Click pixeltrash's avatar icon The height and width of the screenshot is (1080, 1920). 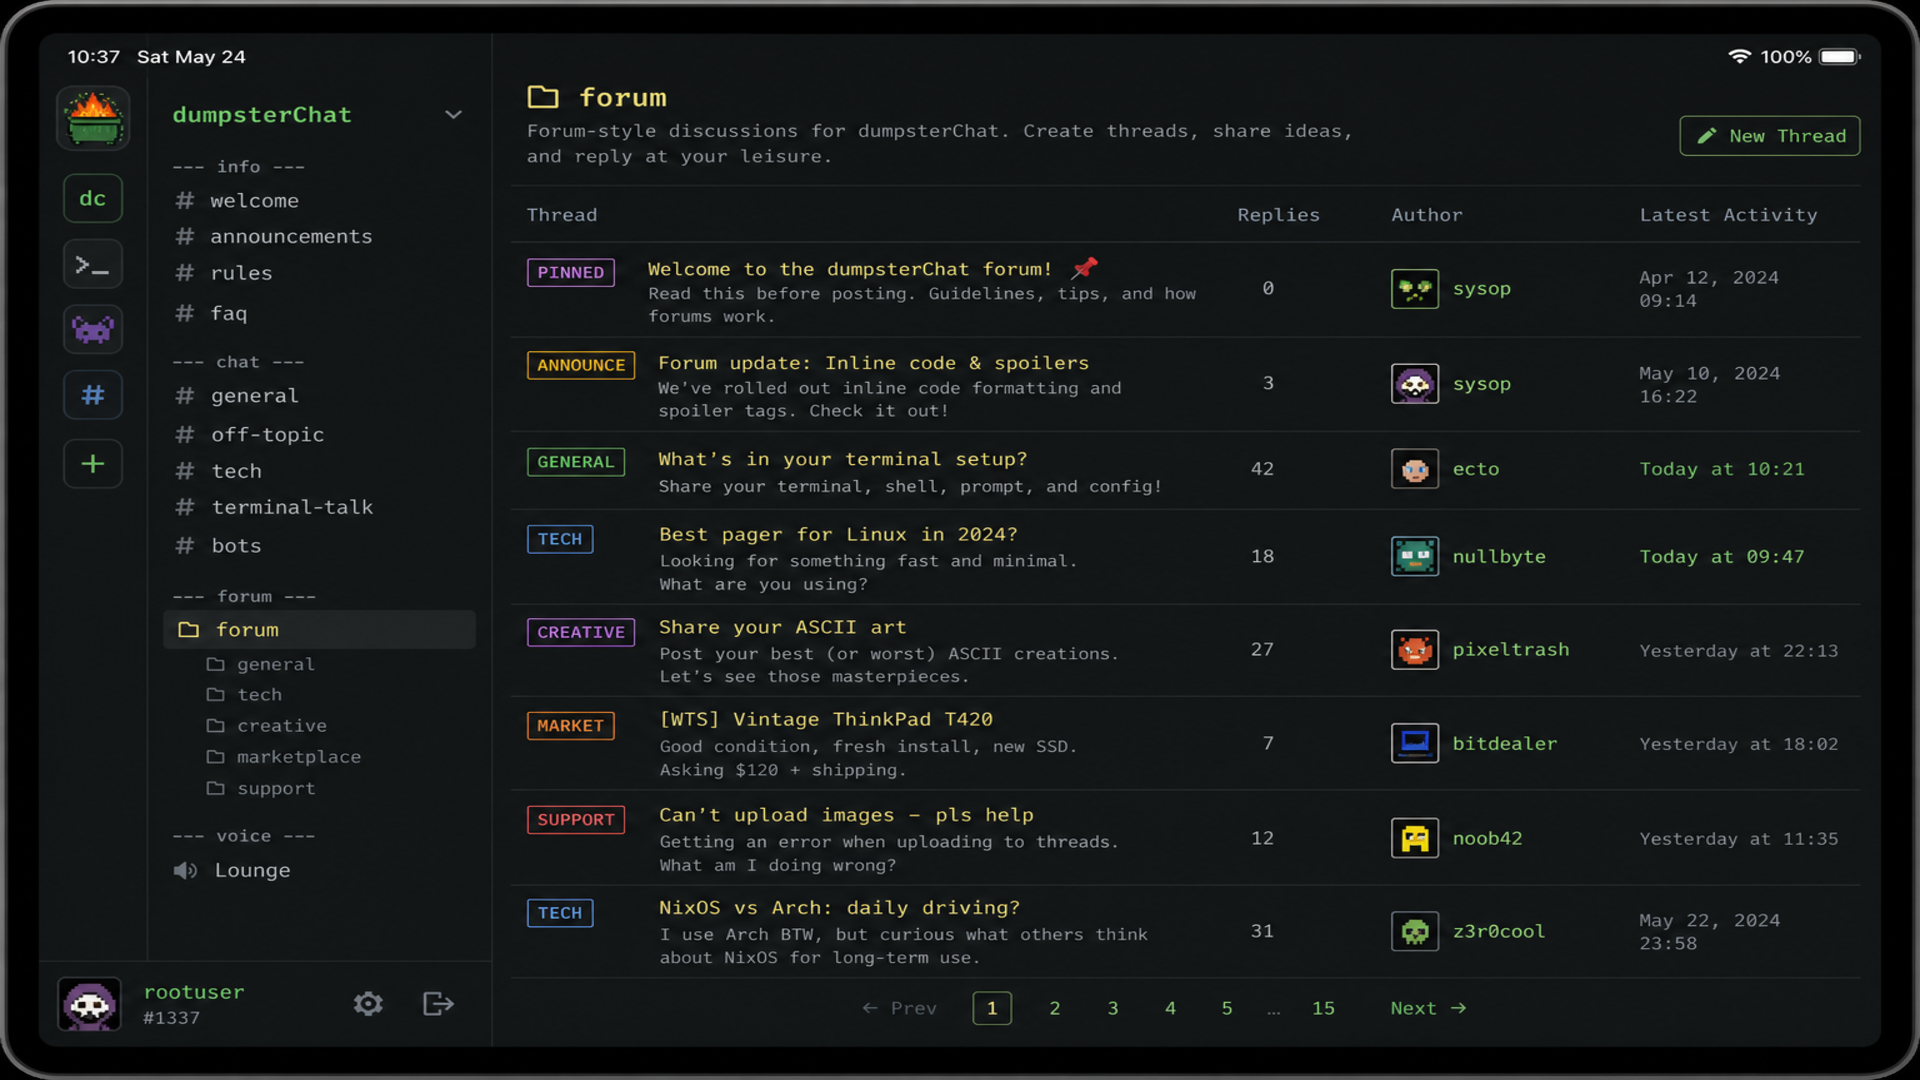point(1415,650)
